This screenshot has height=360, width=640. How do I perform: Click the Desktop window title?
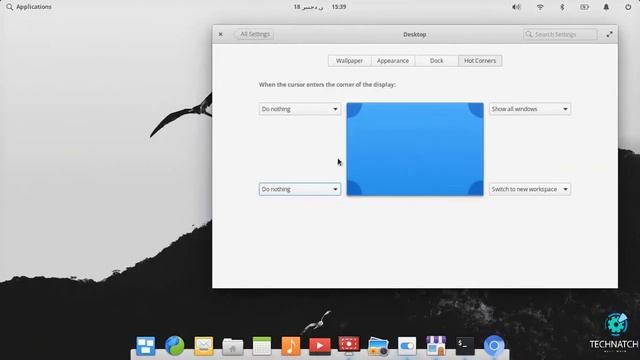pos(415,34)
